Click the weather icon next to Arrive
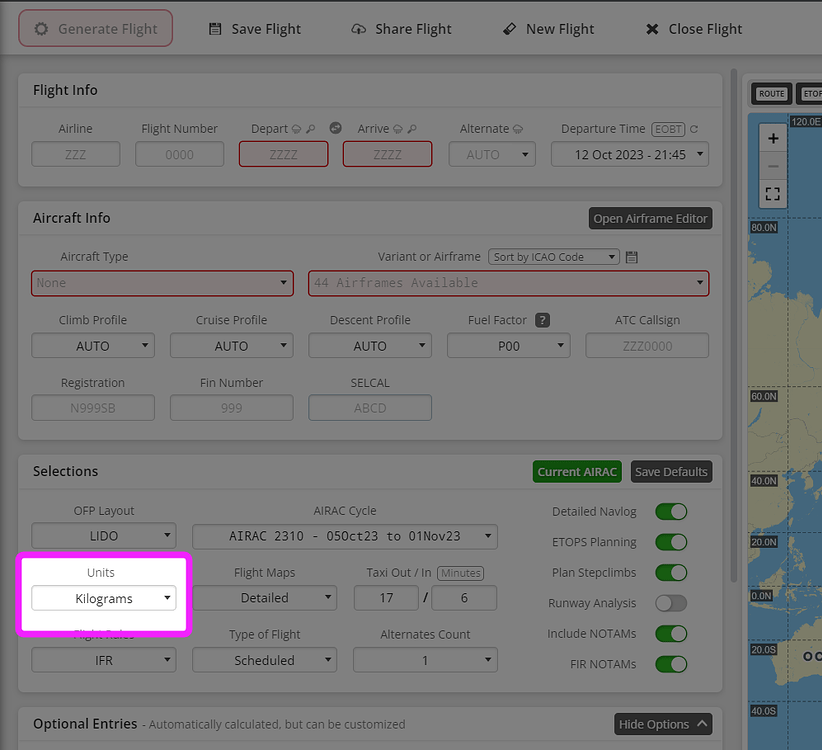Screen dimensions: 822x750 [x=397, y=128]
